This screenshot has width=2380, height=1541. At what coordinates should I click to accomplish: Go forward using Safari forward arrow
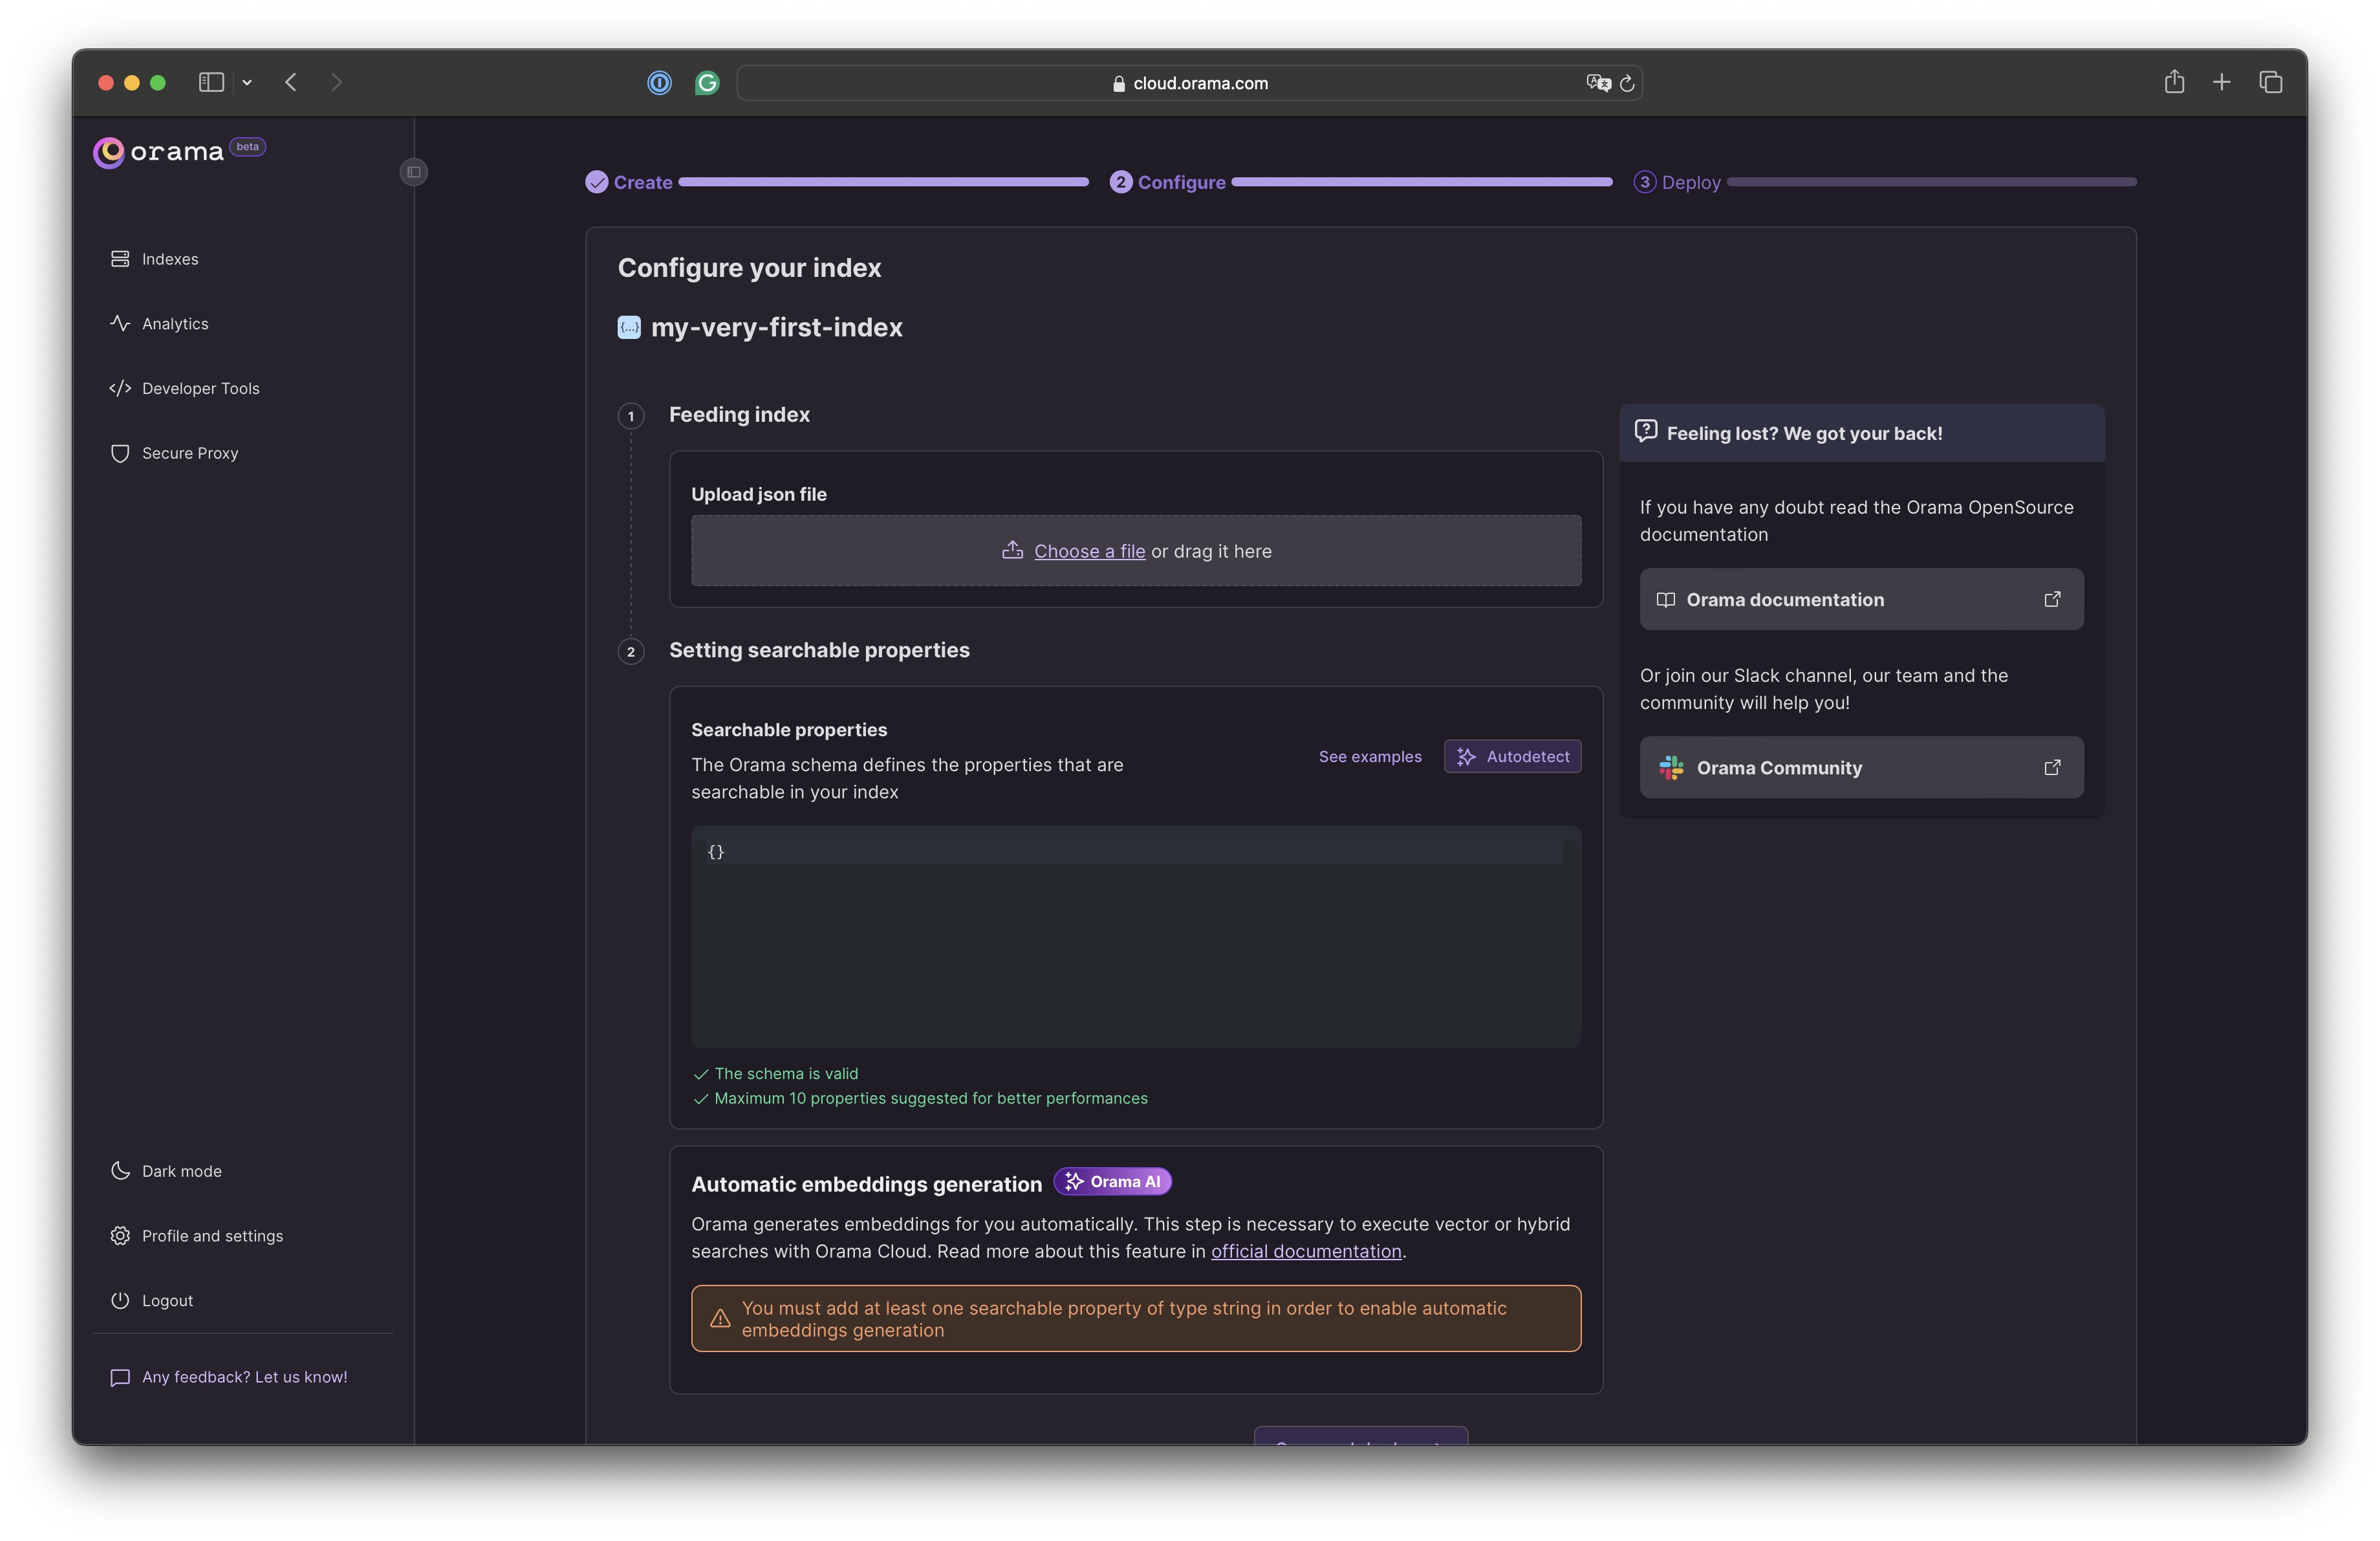336,82
